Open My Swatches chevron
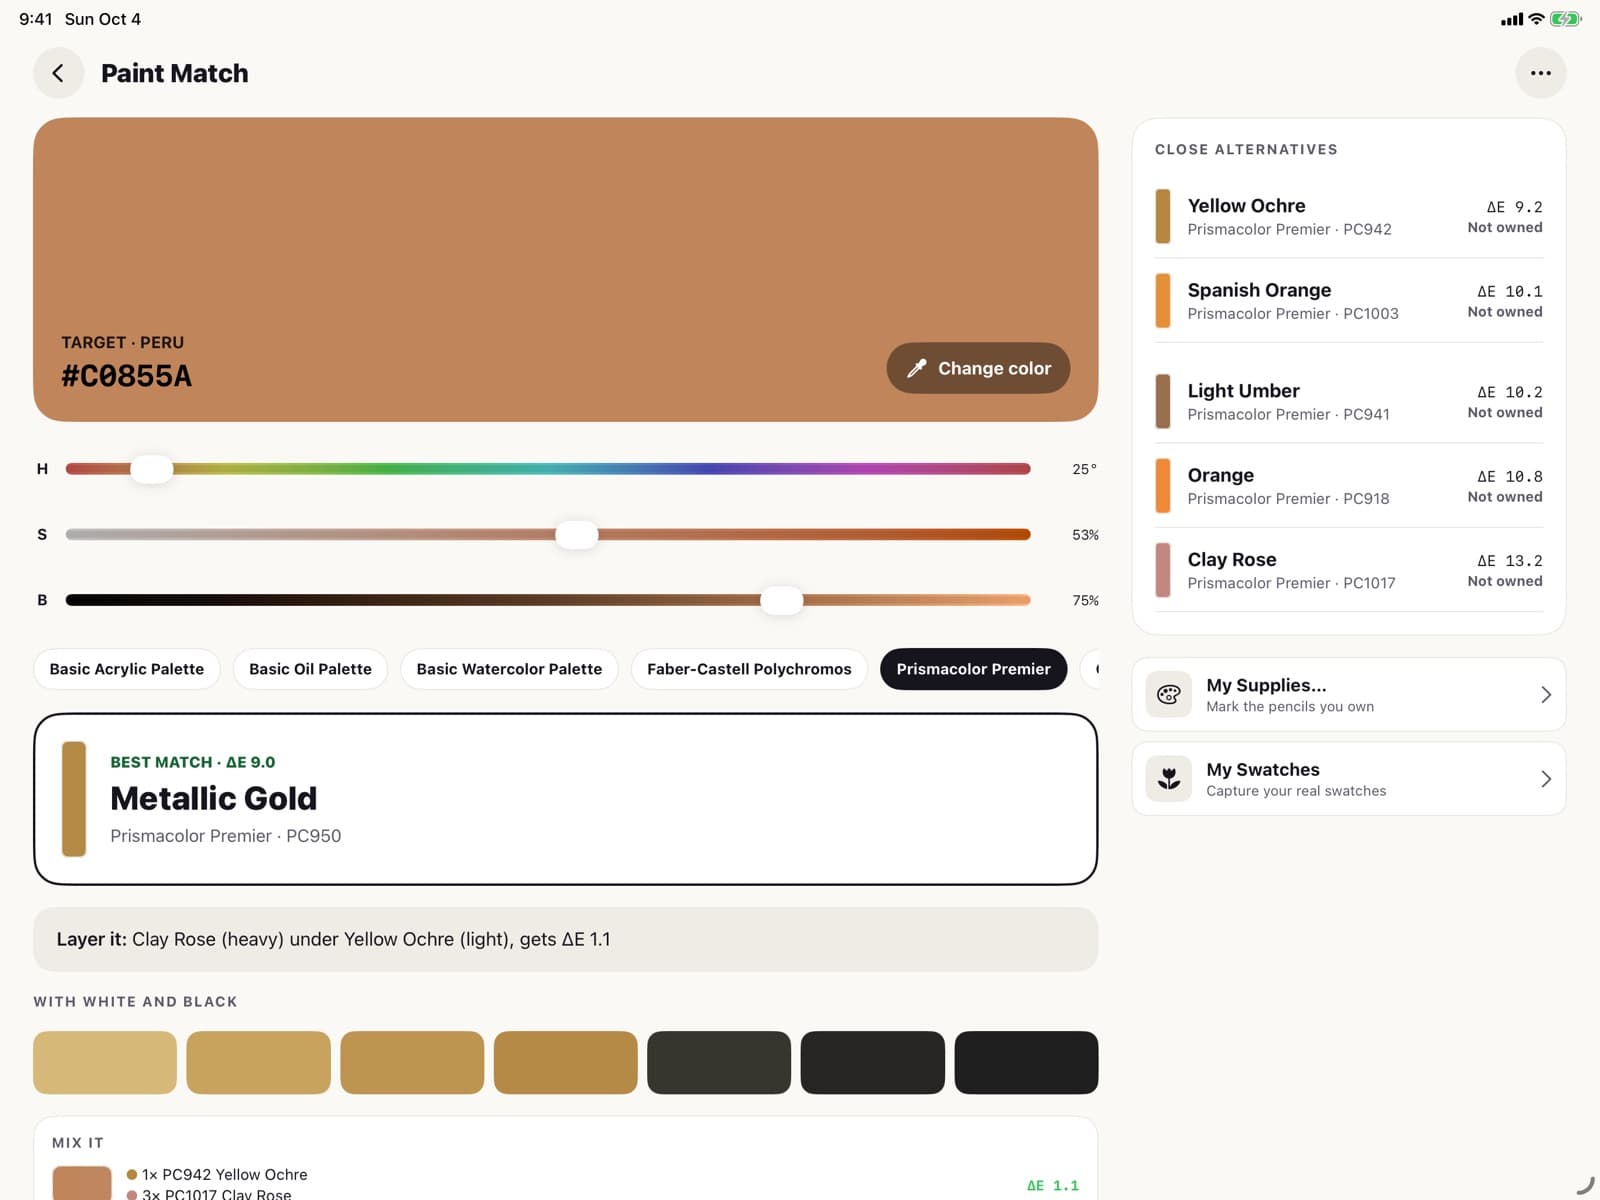Screen dimensions: 1600x1200 (1545, 778)
